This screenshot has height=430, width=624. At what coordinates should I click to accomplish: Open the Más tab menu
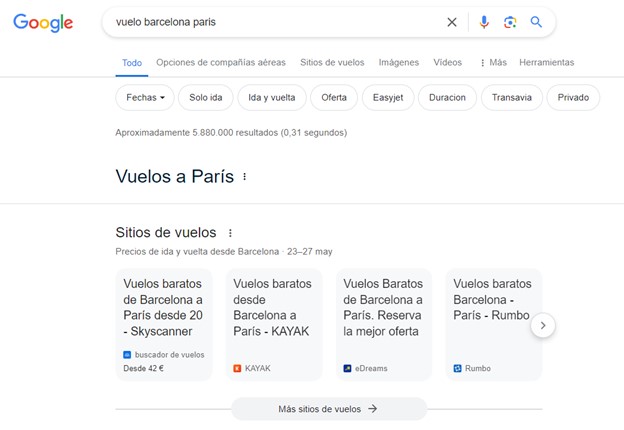(493, 62)
